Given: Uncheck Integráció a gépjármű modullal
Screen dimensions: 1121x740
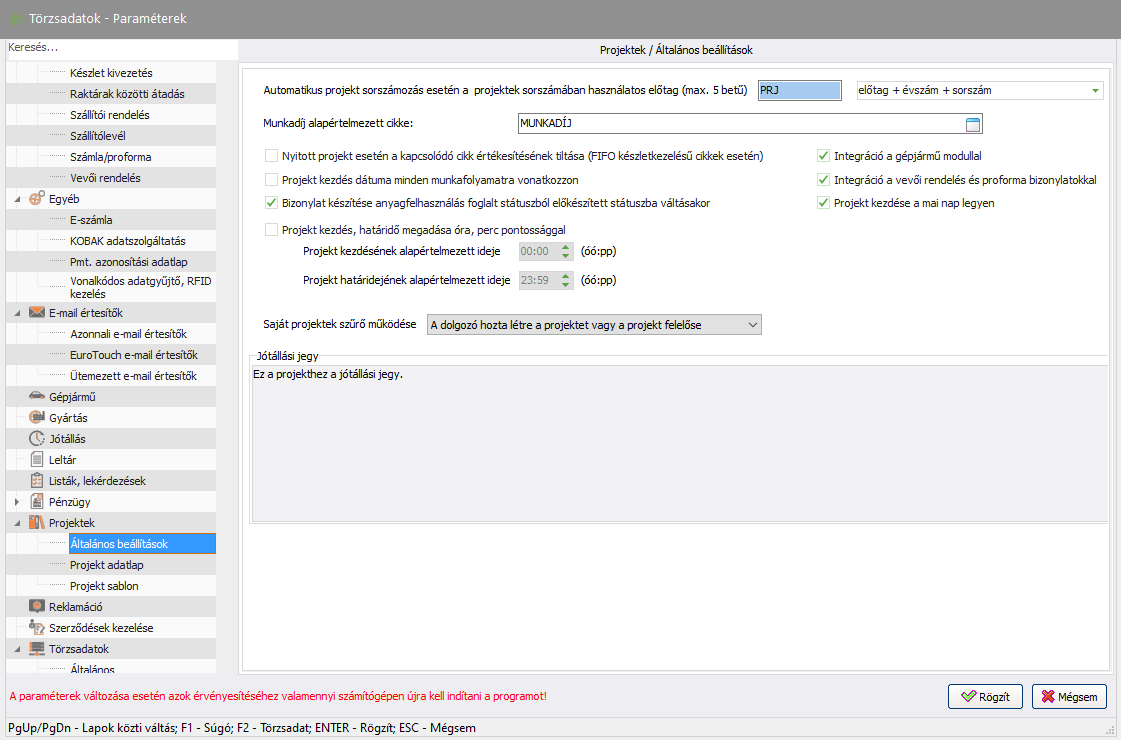Looking at the screenshot, I should (824, 156).
